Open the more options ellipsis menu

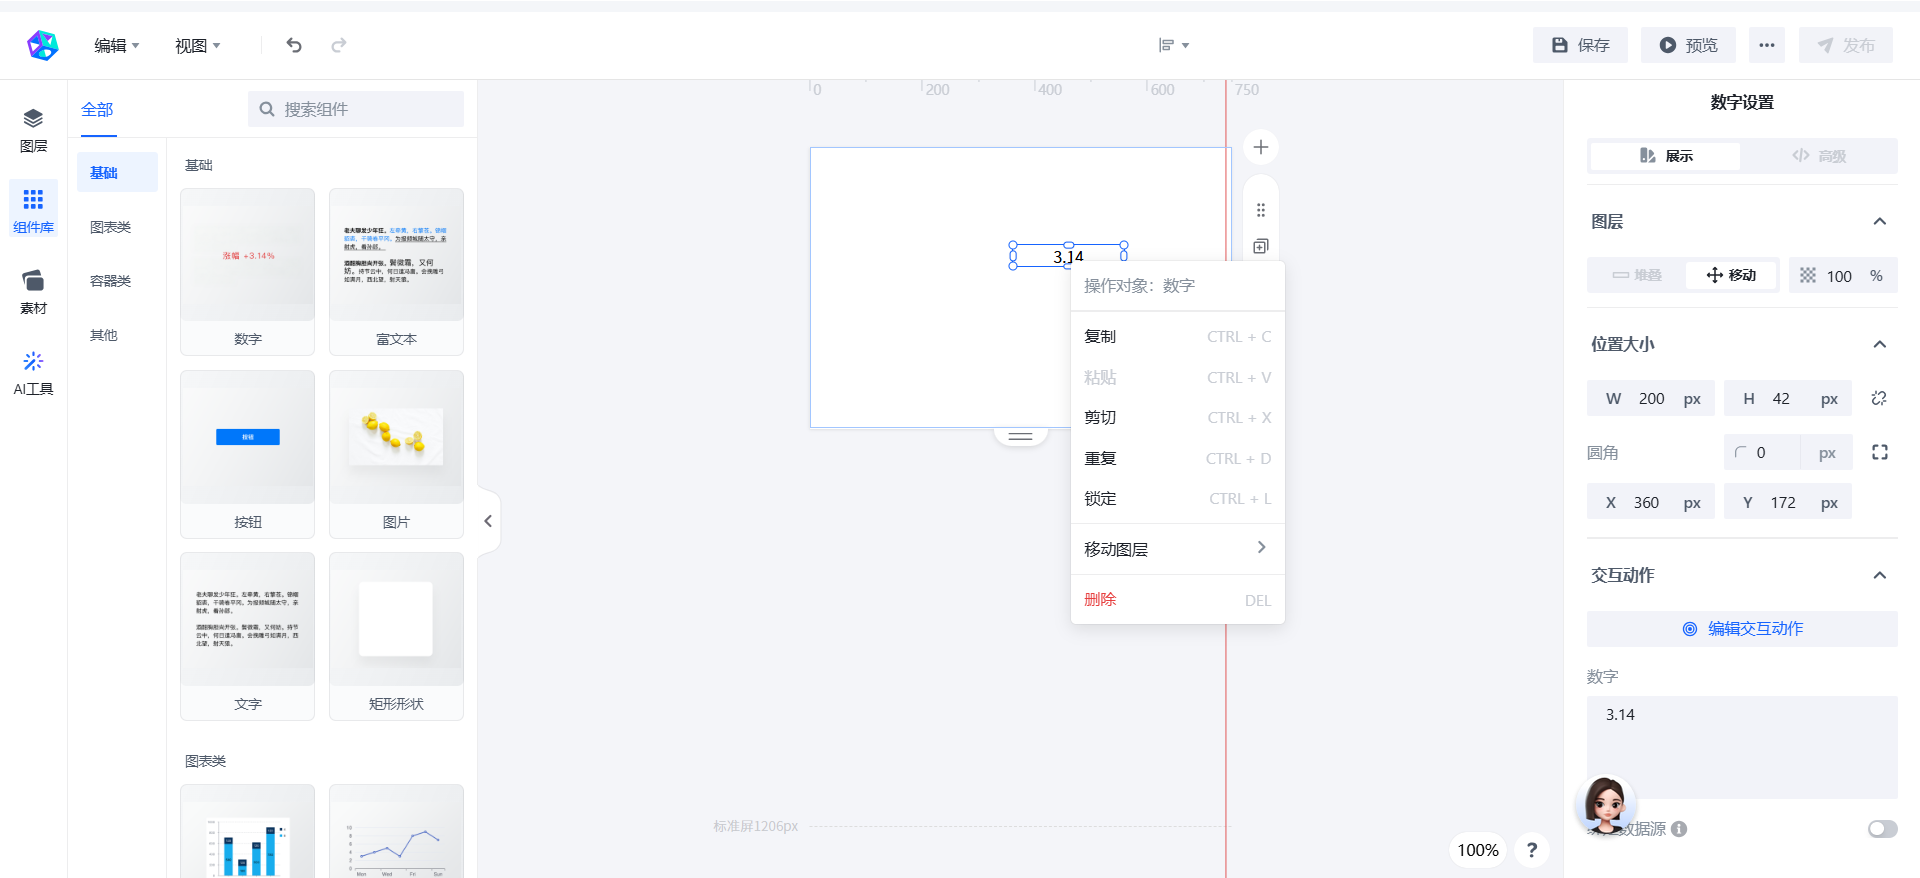[x=1767, y=45]
